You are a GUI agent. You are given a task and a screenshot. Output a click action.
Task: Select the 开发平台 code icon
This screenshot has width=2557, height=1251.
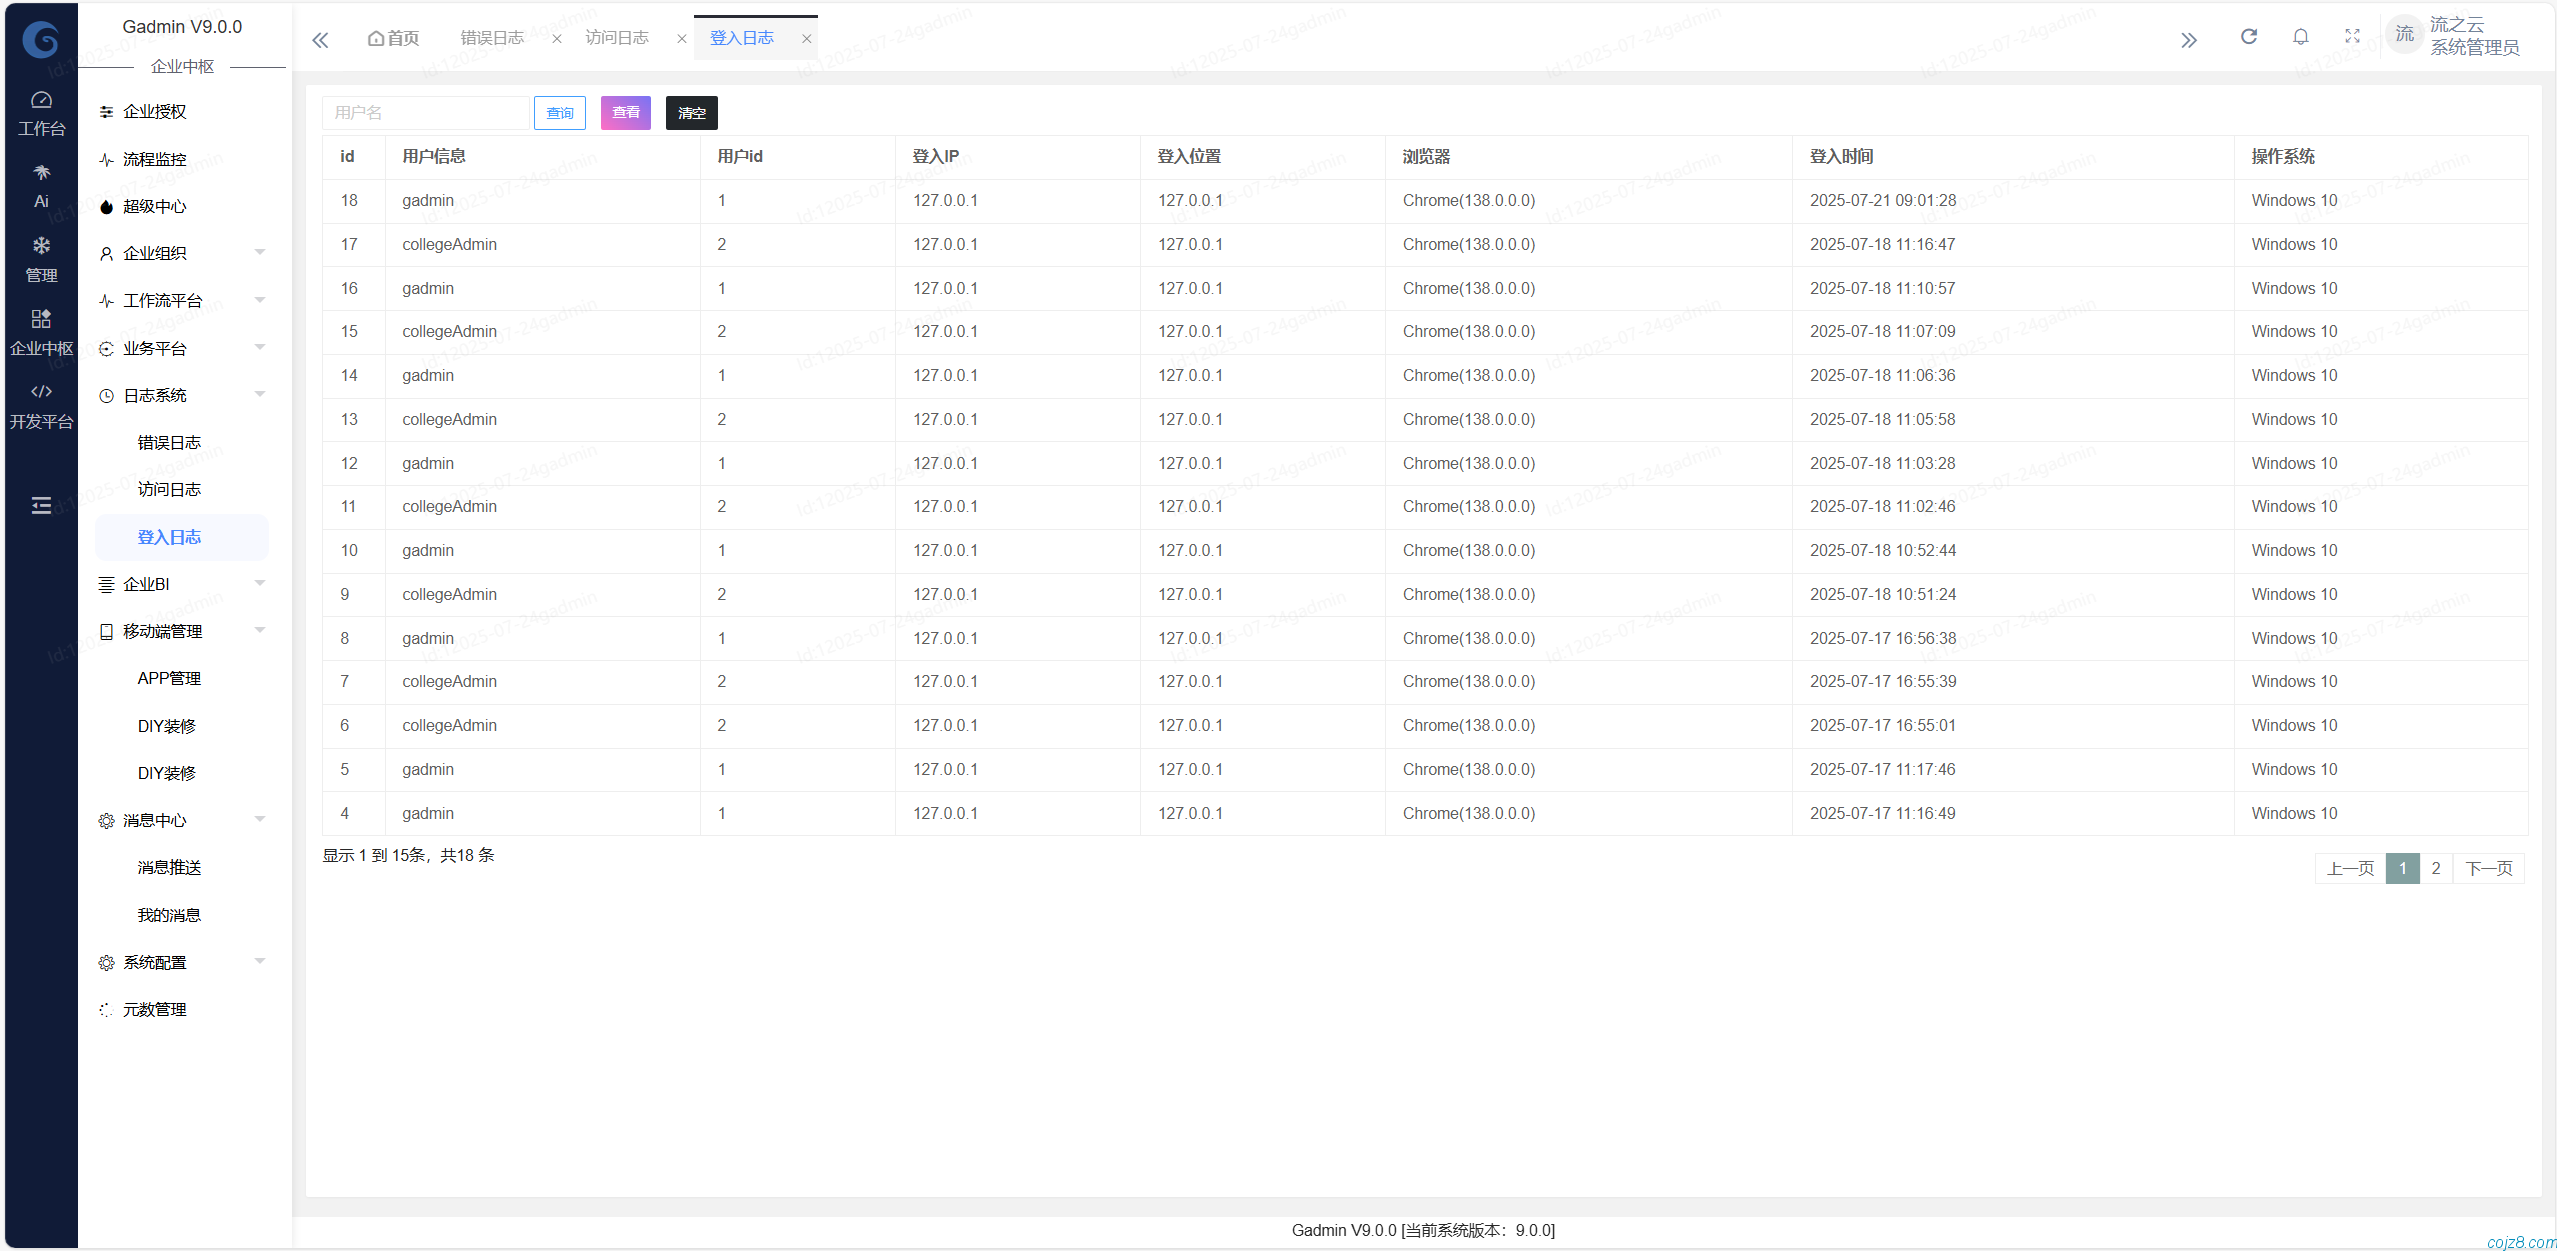pos(41,404)
